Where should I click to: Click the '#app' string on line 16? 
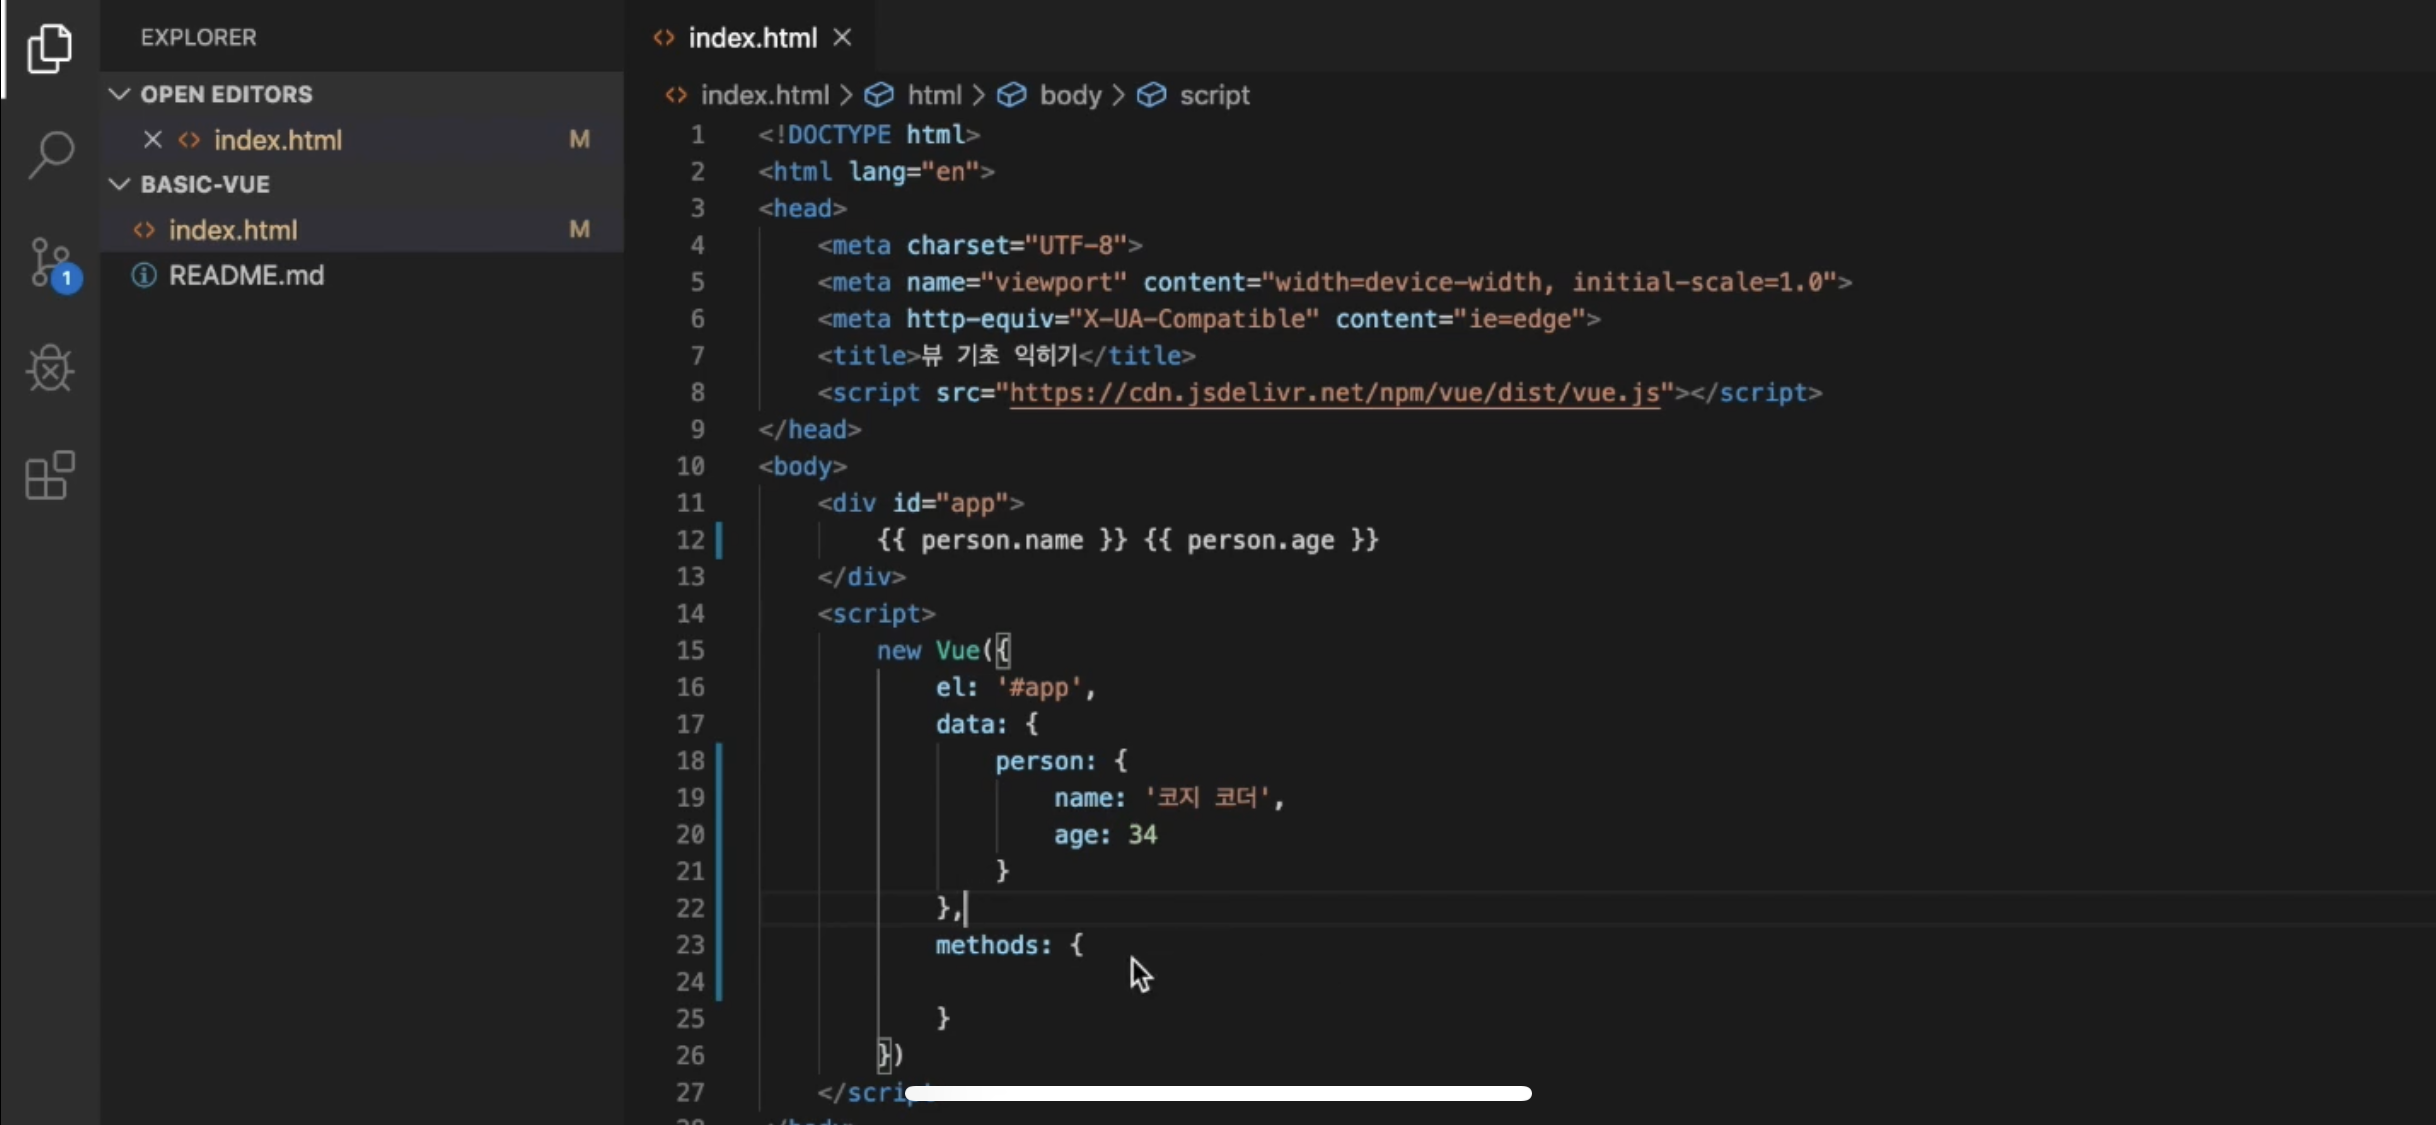tap(1039, 687)
